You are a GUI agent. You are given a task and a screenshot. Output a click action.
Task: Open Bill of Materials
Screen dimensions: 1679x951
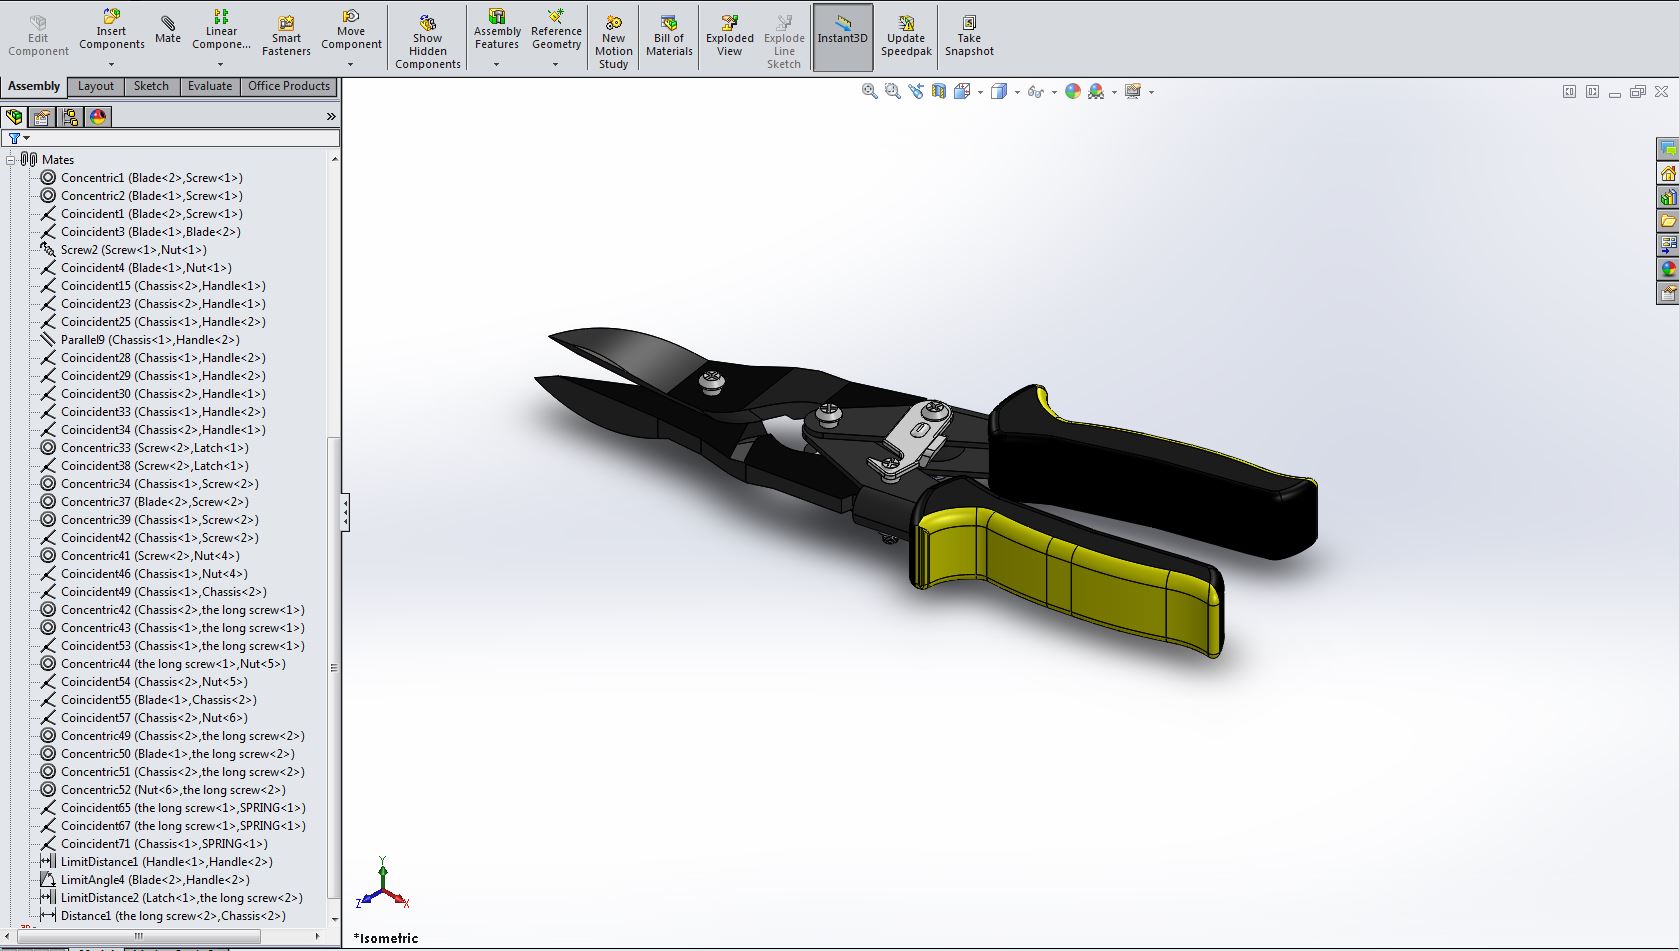(669, 36)
